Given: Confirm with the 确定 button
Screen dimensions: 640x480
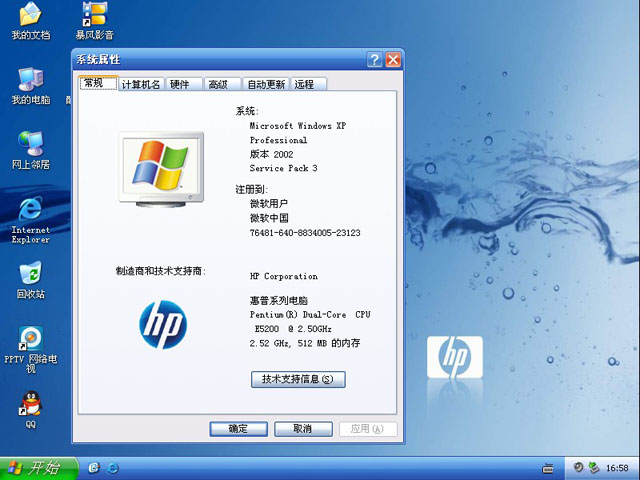Looking at the screenshot, I should click(x=238, y=429).
